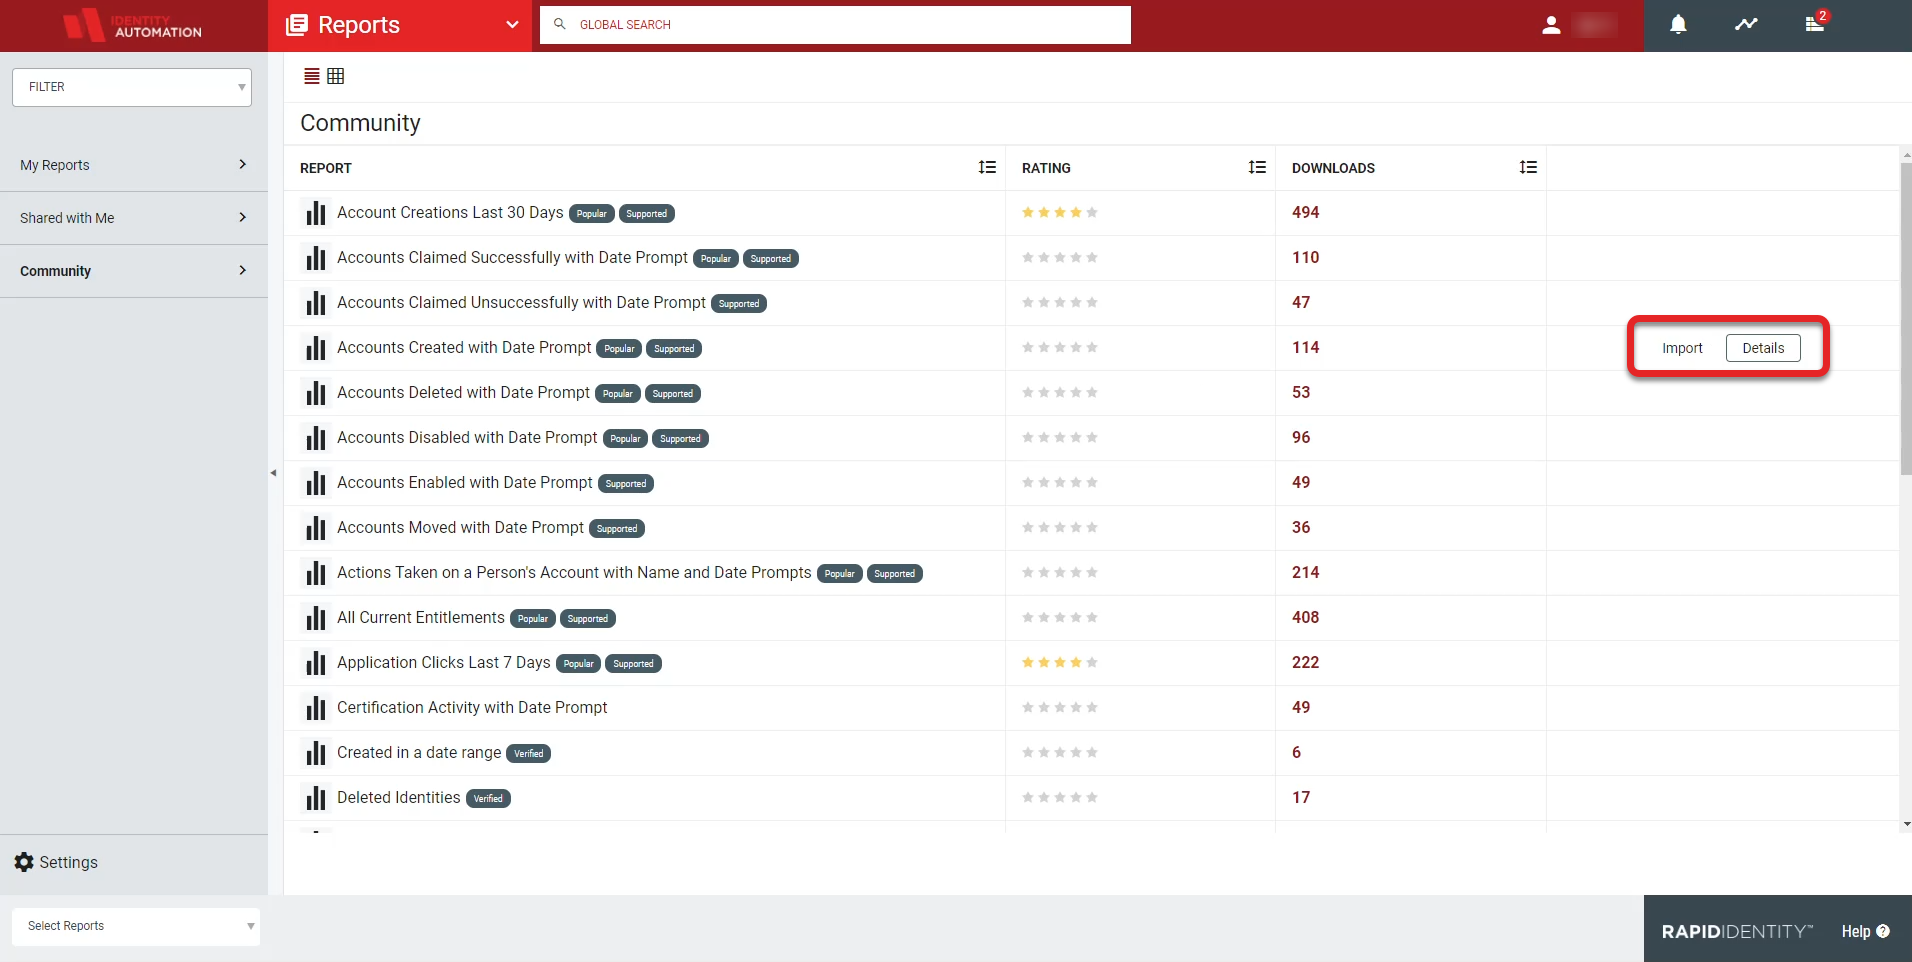Rate Application Clicks Last 7 Days stars

pyautogui.click(x=1060, y=662)
